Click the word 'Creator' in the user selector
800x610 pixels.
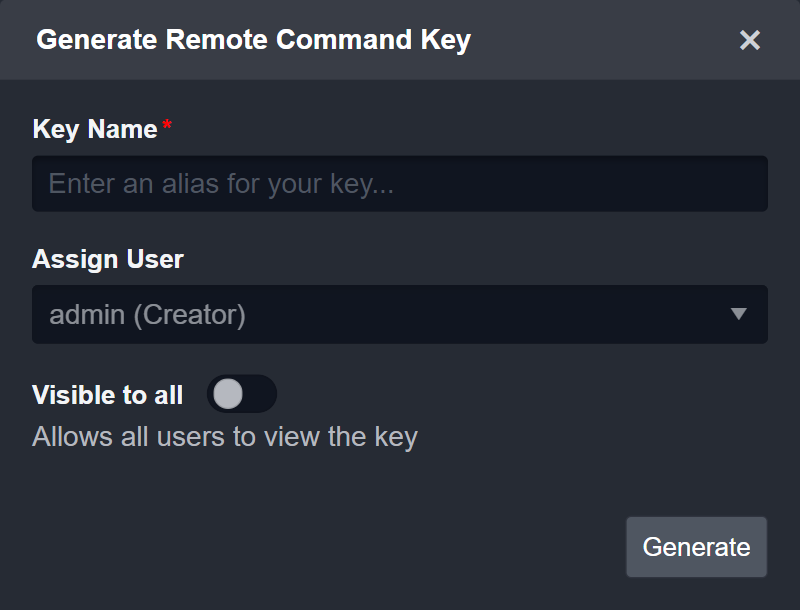(189, 314)
